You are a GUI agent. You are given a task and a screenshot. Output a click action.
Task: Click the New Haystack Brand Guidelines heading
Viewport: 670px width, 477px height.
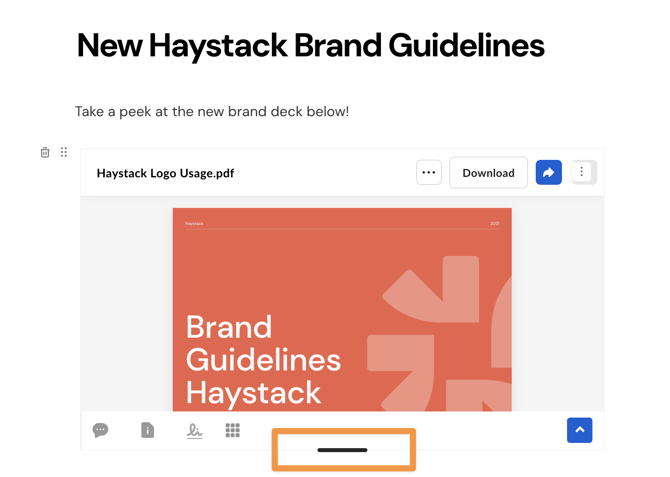(x=310, y=46)
